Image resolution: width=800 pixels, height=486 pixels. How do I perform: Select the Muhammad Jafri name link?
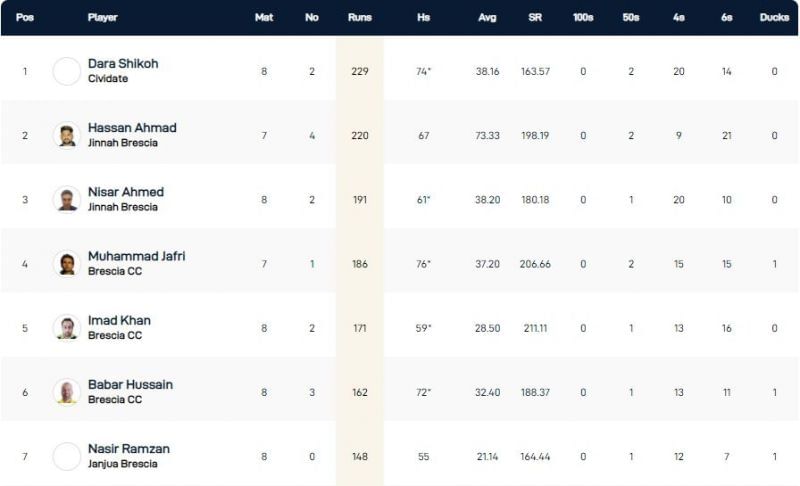(x=136, y=256)
